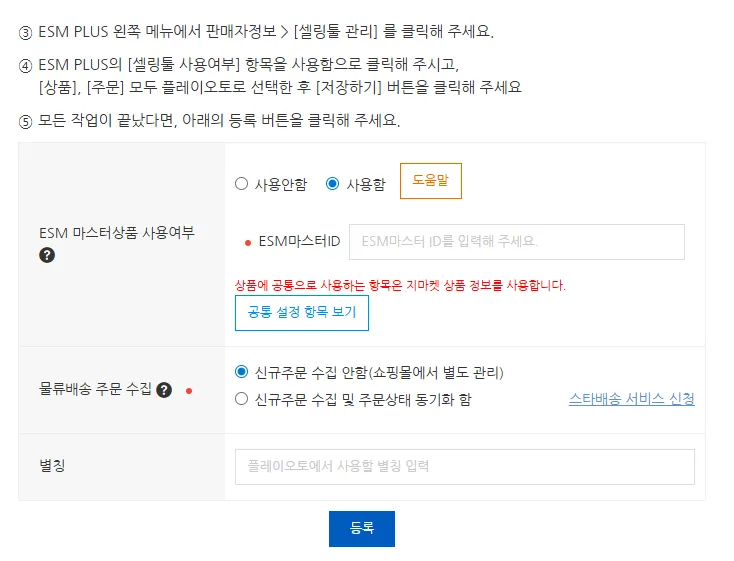This screenshot has height=561, width=734.
Task: Choose 신규주문 수집 및 주문상태 동기화 함
Action: click(241, 399)
